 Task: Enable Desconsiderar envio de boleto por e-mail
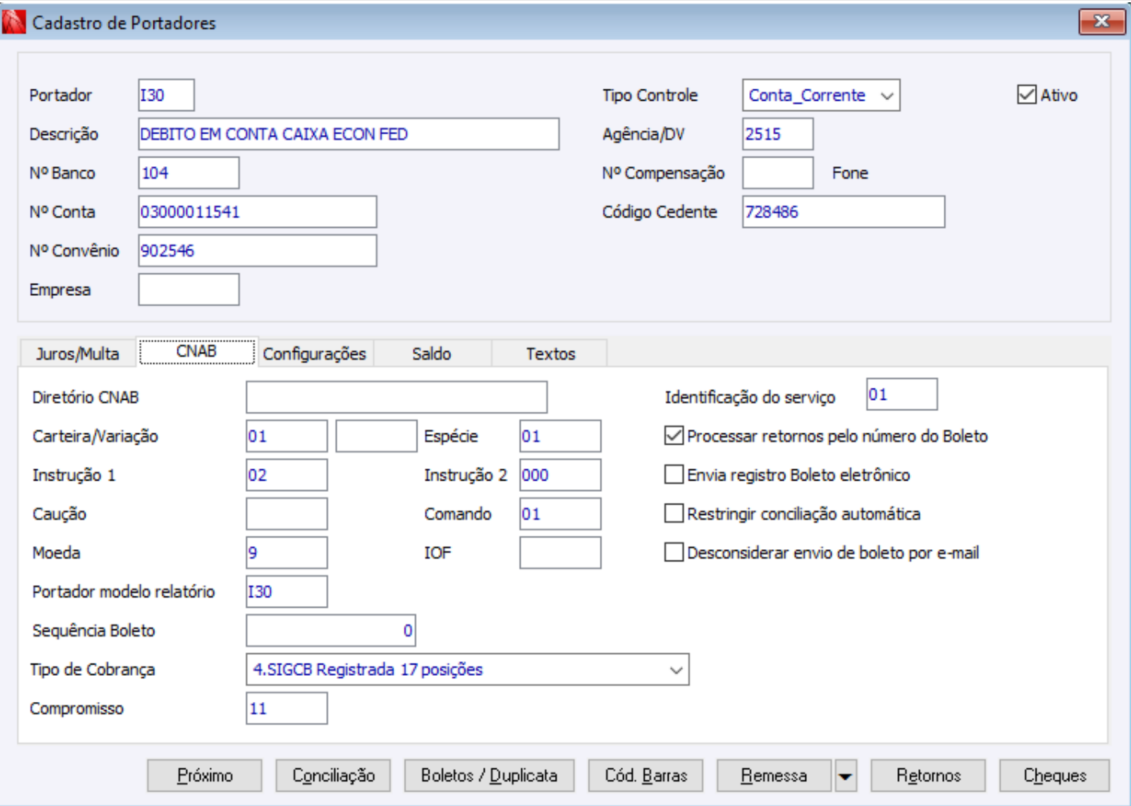tap(674, 552)
